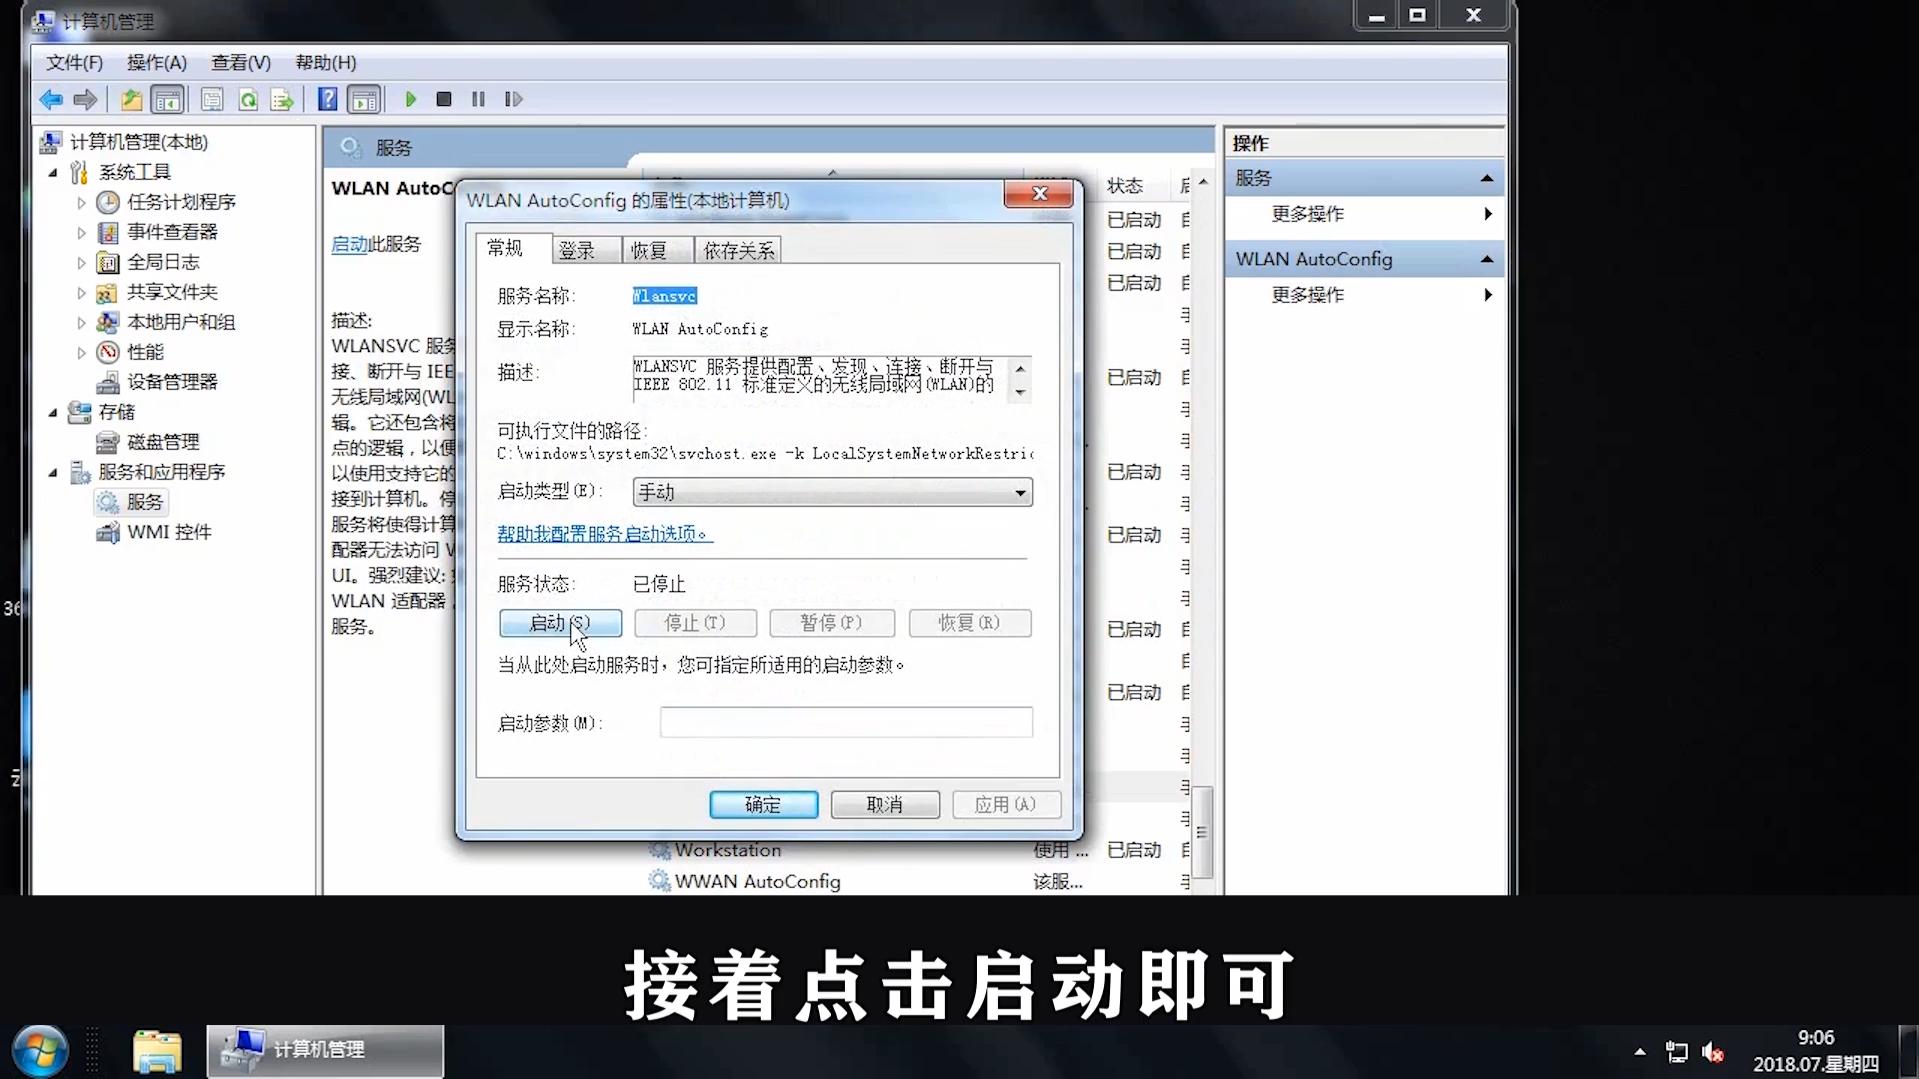Image resolution: width=1919 pixels, height=1079 pixels.
Task: Select 全局日志 in the tree
Action: tap(163, 262)
